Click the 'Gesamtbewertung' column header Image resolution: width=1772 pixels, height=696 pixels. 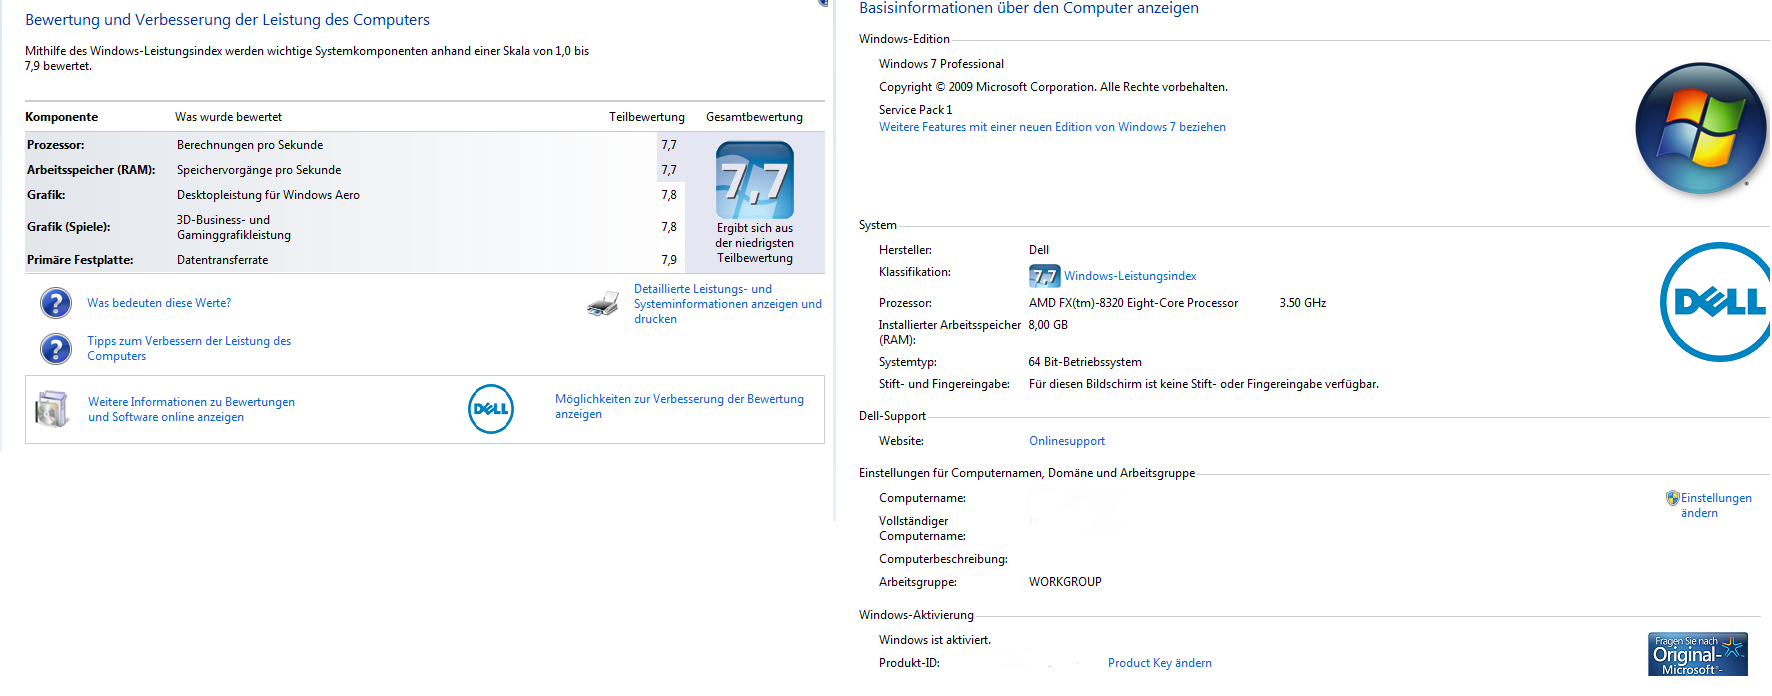click(754, 117)
